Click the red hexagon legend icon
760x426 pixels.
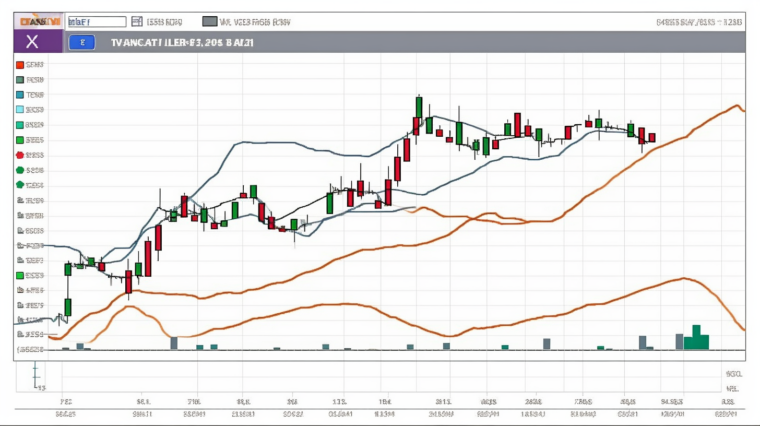[x=19, y=155]
